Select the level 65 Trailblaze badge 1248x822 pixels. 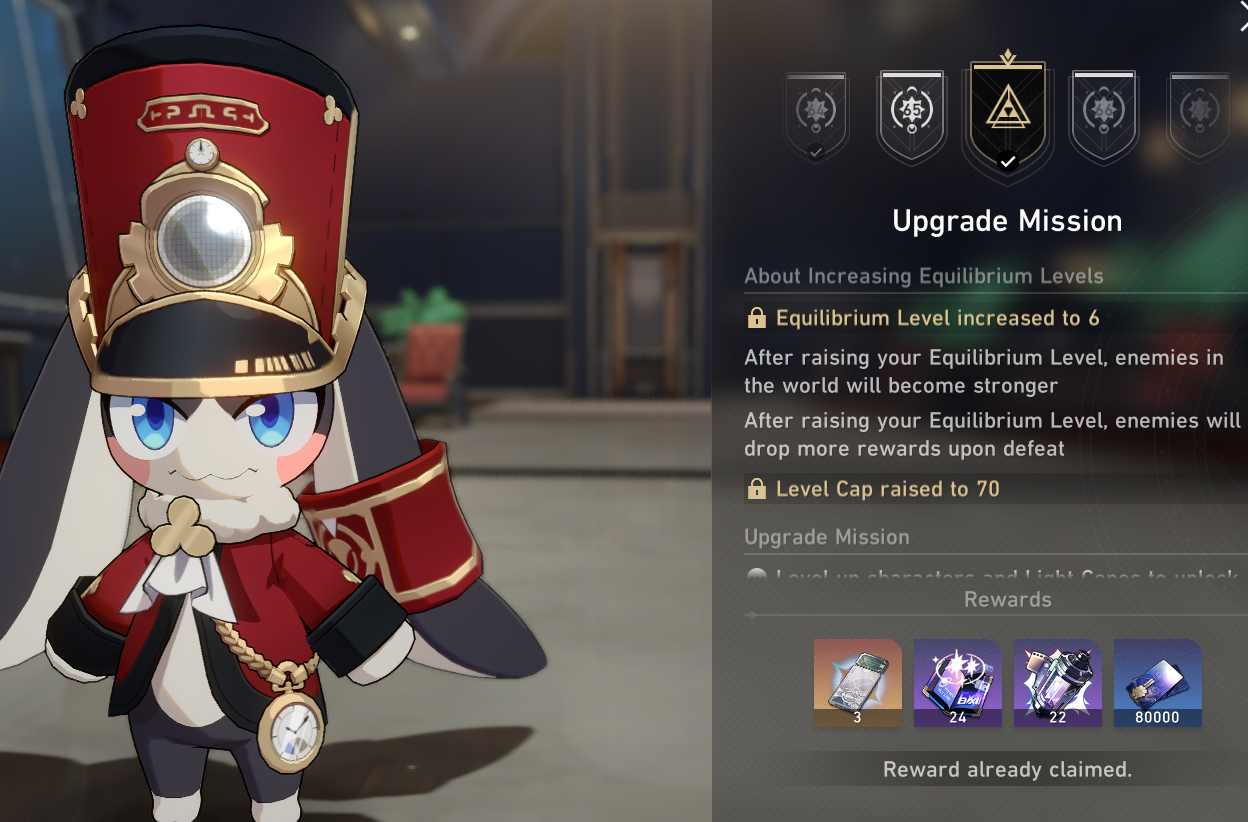pyautogui.click(x=911, y=116)
